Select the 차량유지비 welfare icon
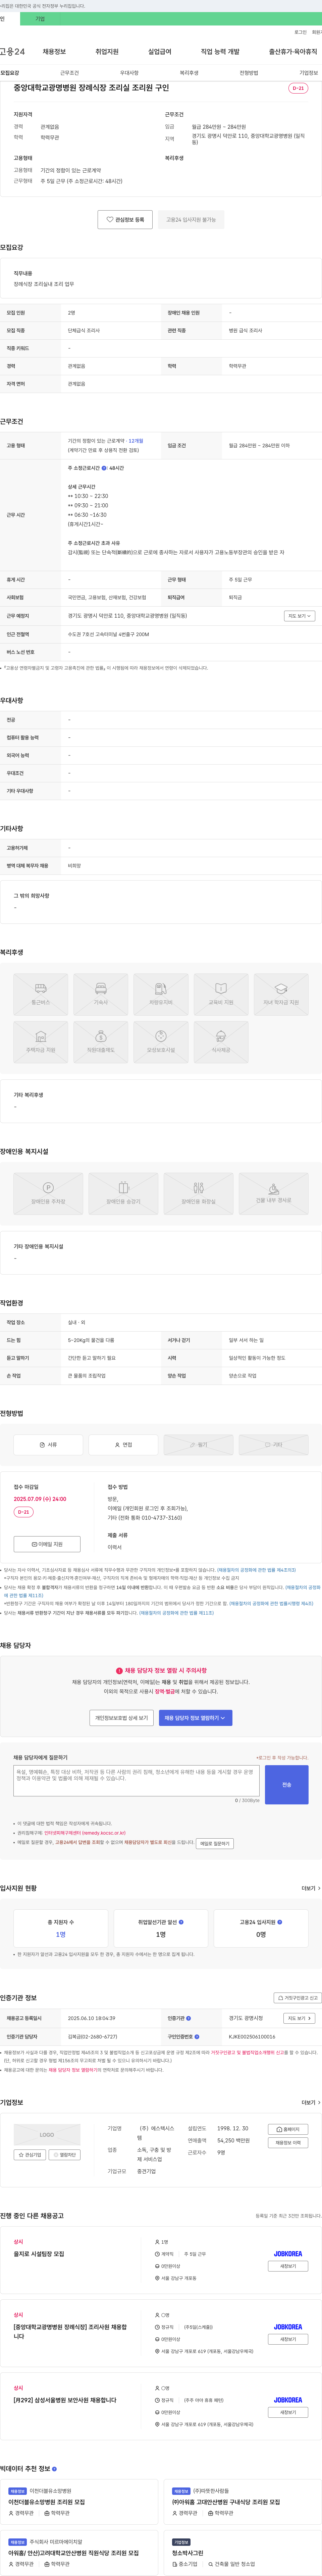Screen dimensions: 322x2576 (x=161, y=994)
